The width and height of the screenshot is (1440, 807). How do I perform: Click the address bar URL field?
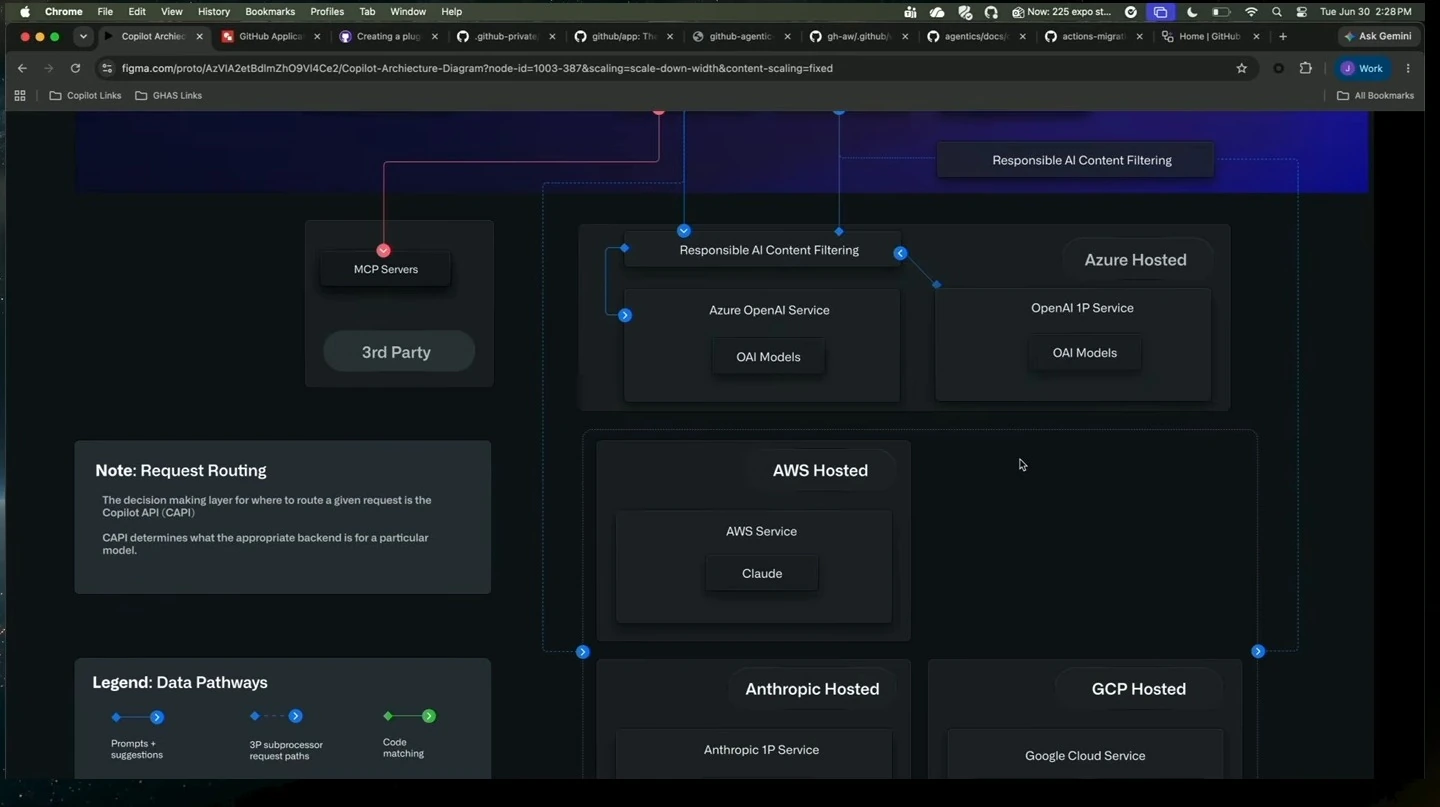coord(670,68)
